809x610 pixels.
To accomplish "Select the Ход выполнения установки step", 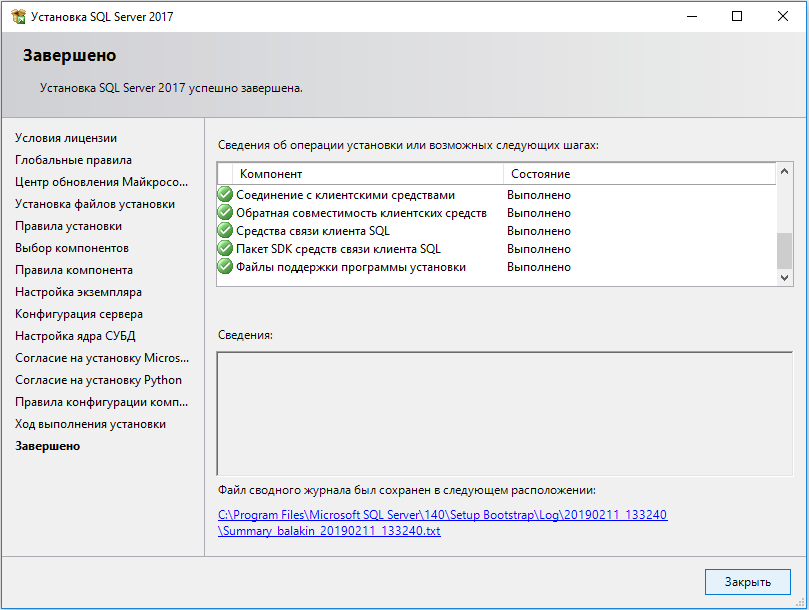I will pos(90,424).
